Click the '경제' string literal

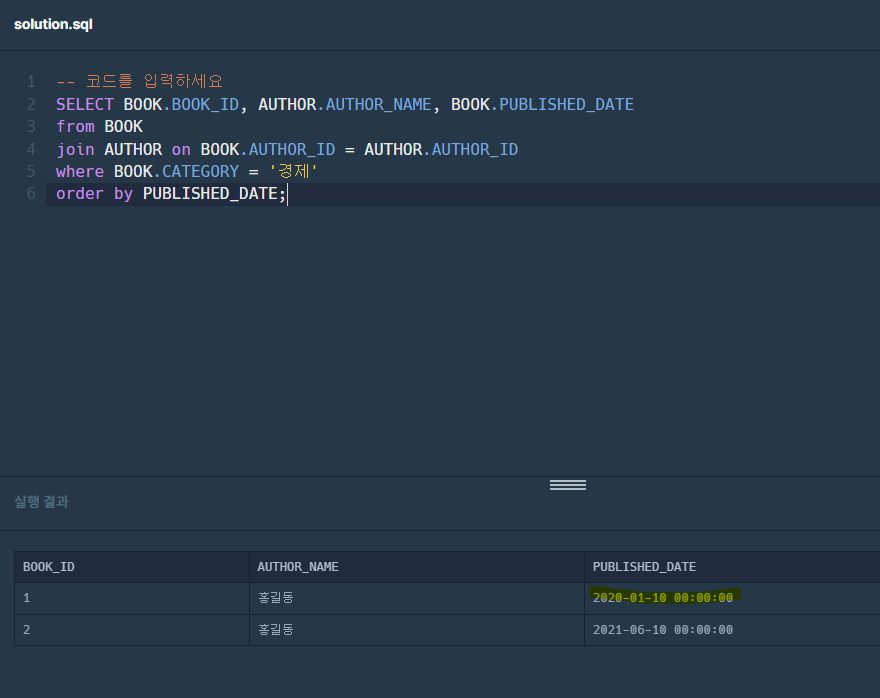(x=294, y=171)
